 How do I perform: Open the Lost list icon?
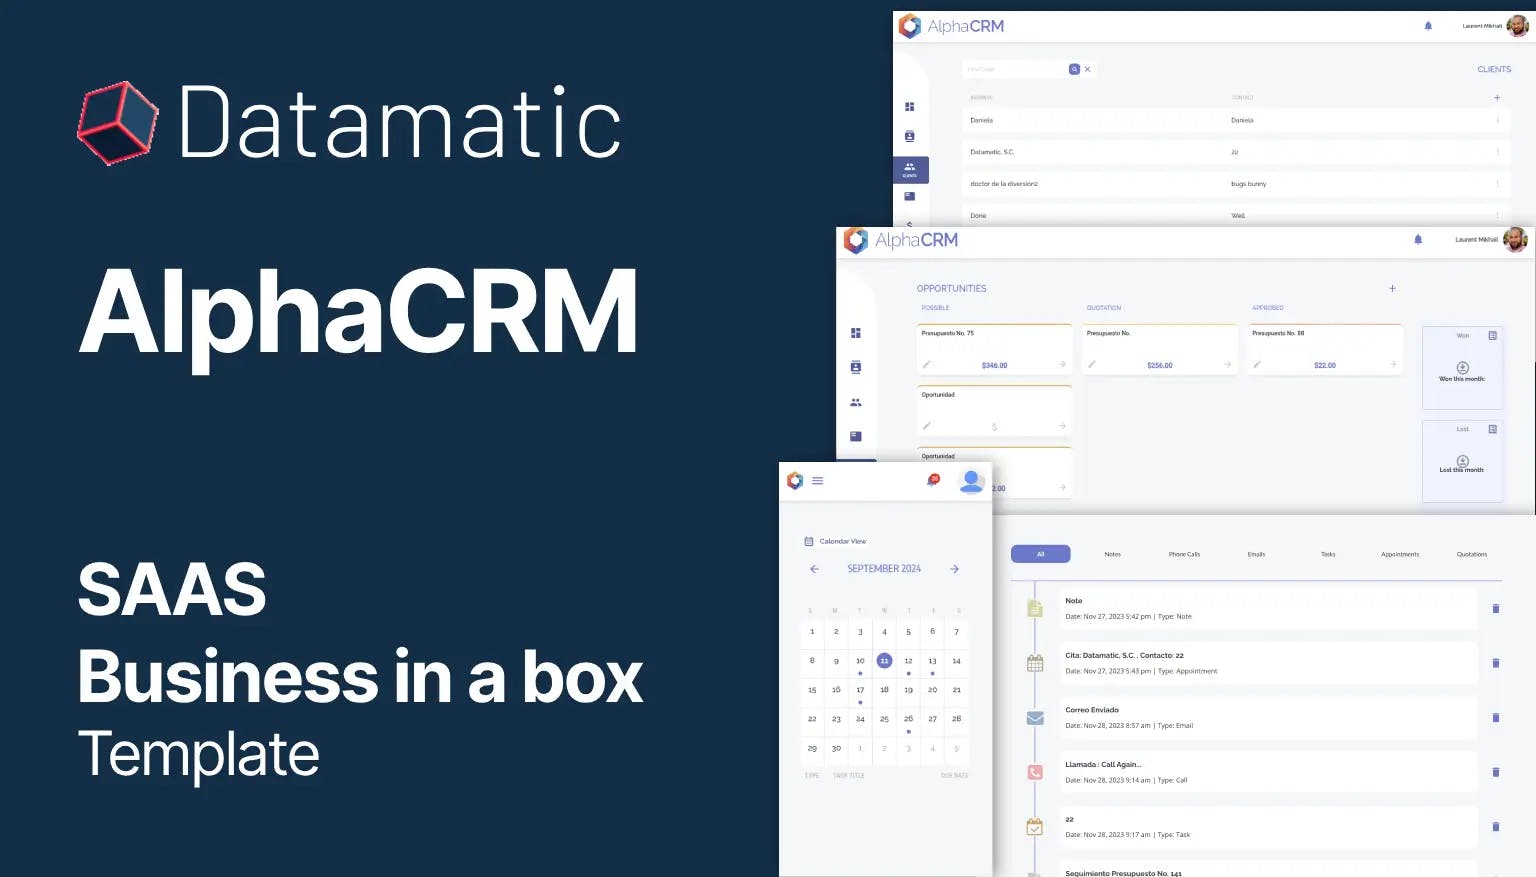point(1492,429)
